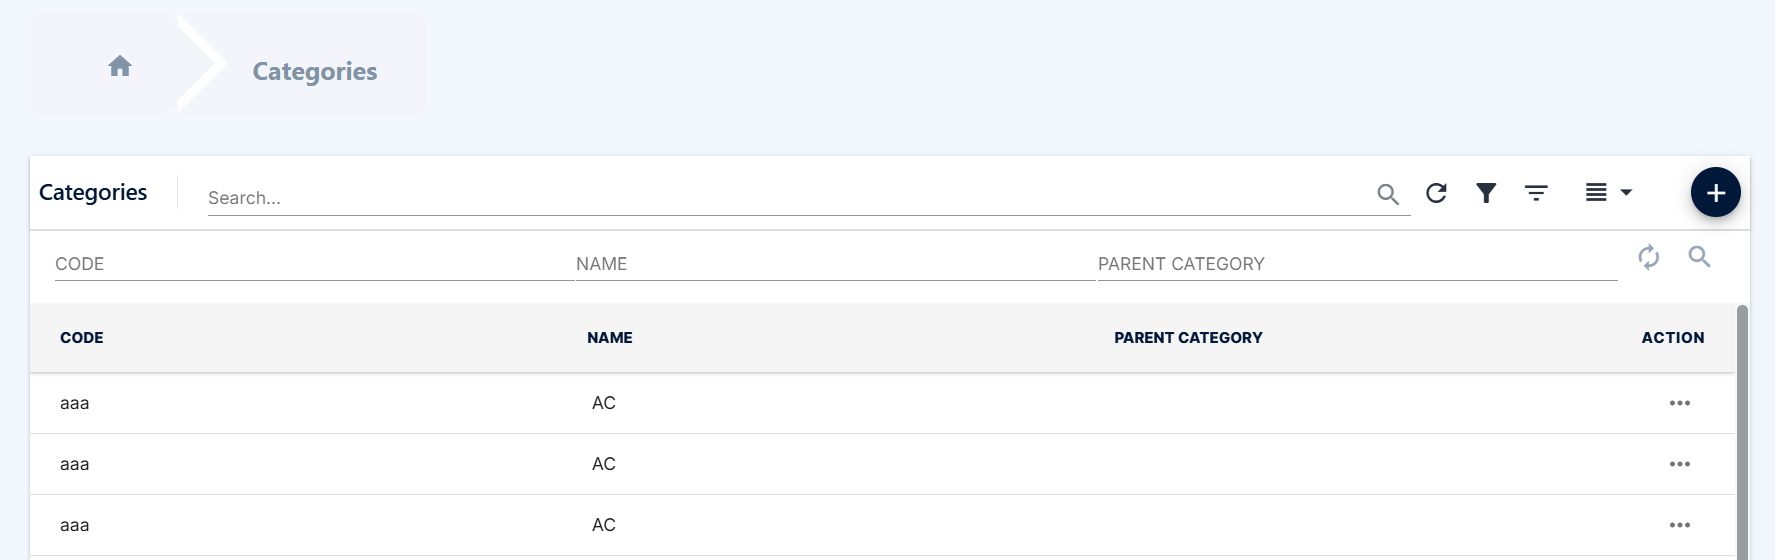
Task: Focus the PARENT CATEGORY filter field
Action: coord(1357,264)
